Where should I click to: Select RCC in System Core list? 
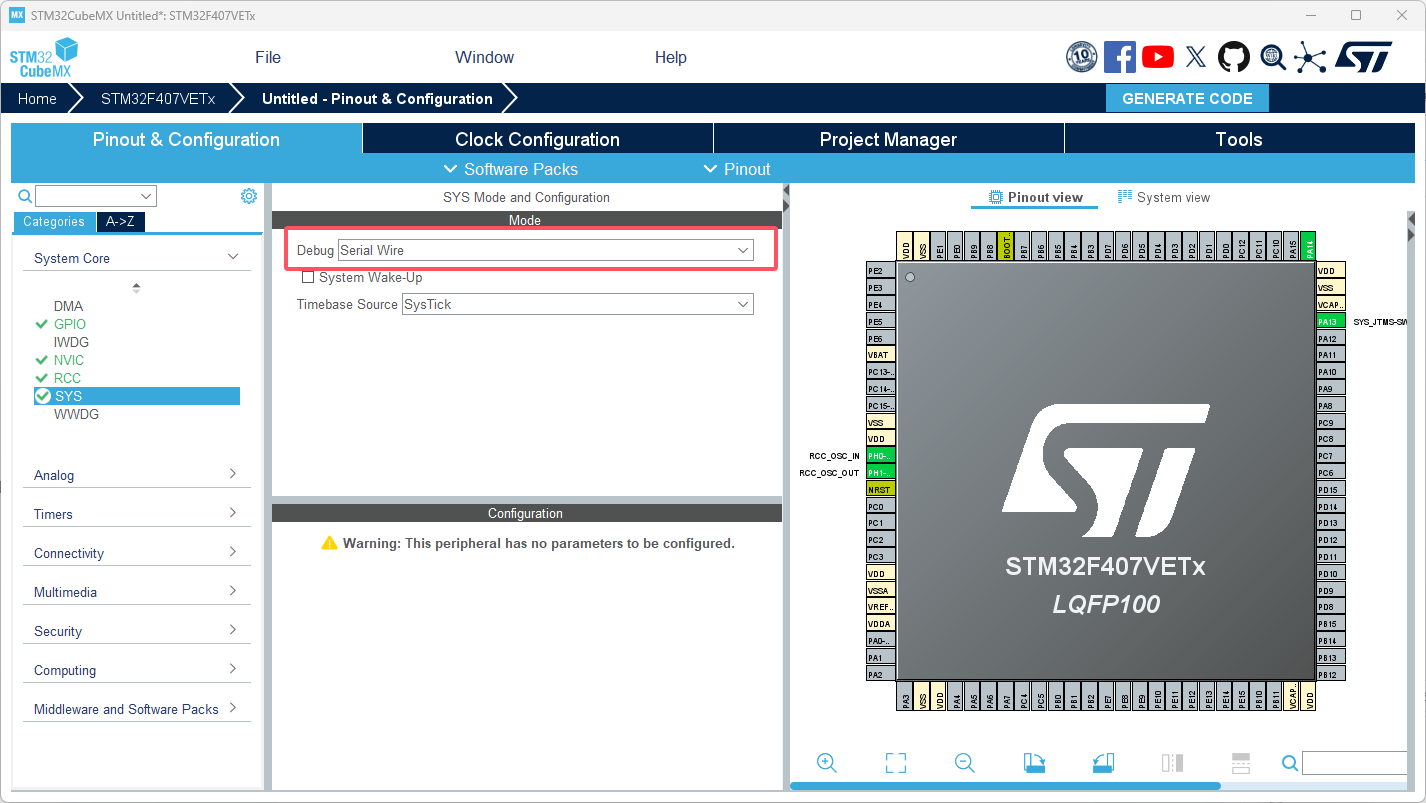click(67, 378)
